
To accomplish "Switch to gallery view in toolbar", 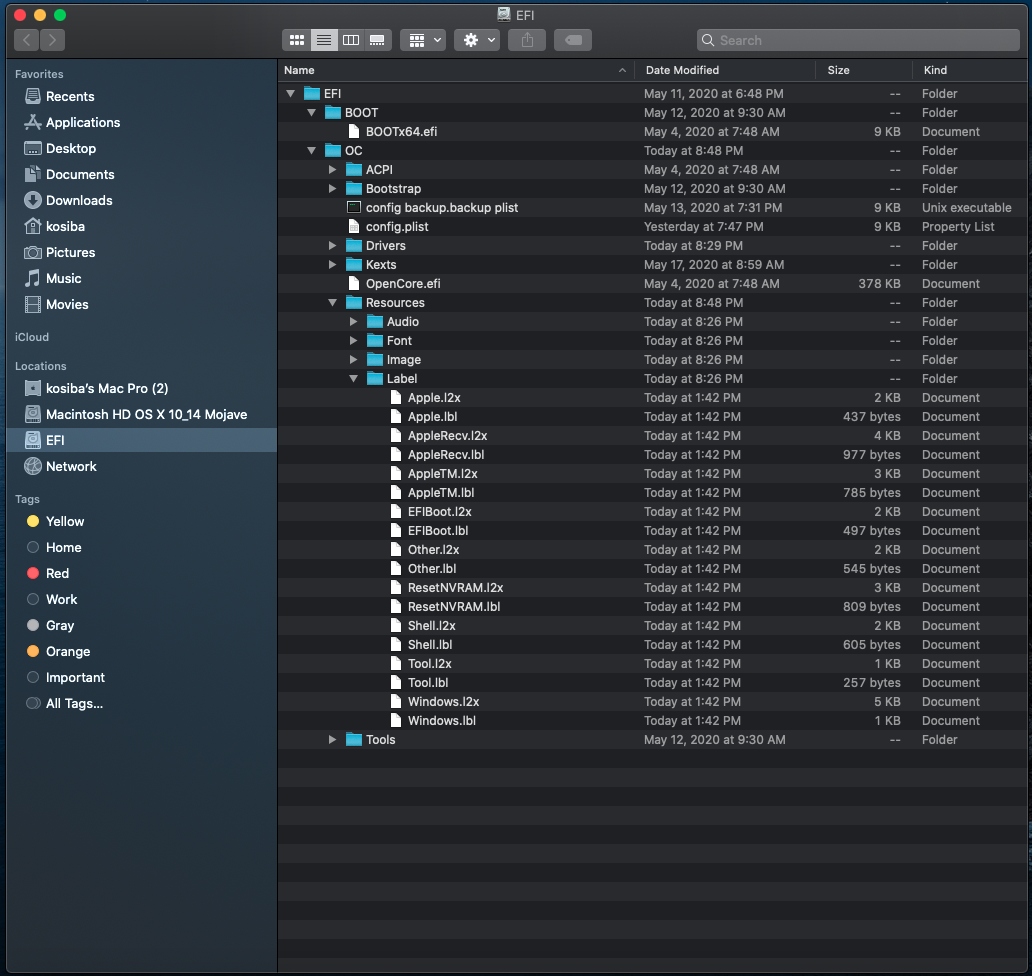I will point(377,40).
